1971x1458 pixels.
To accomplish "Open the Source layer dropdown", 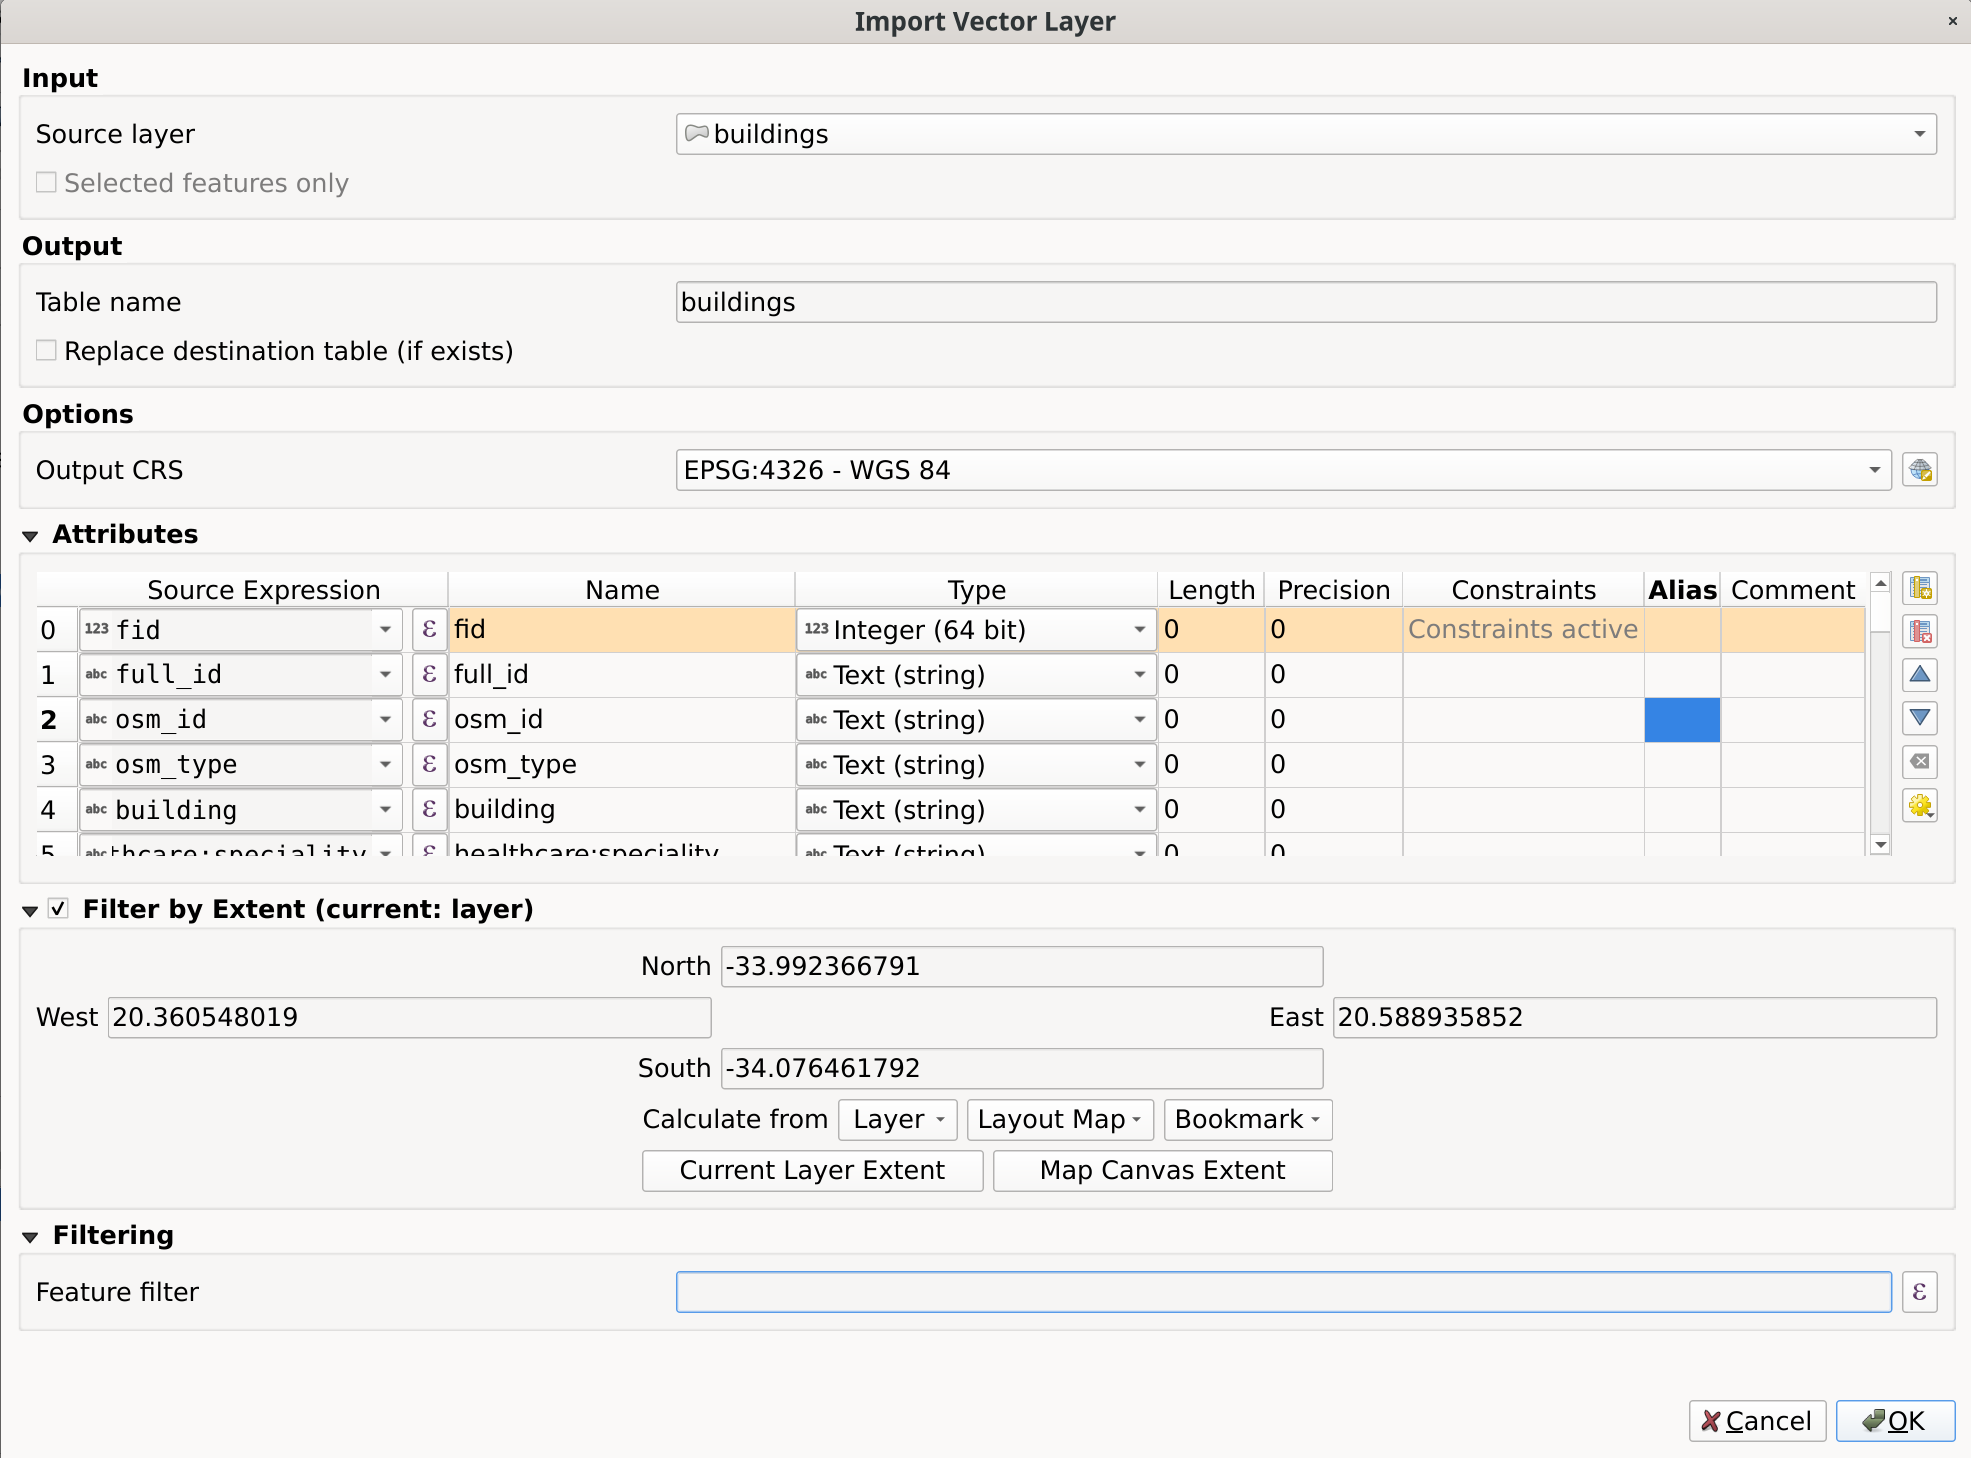I will point(1305,134).
